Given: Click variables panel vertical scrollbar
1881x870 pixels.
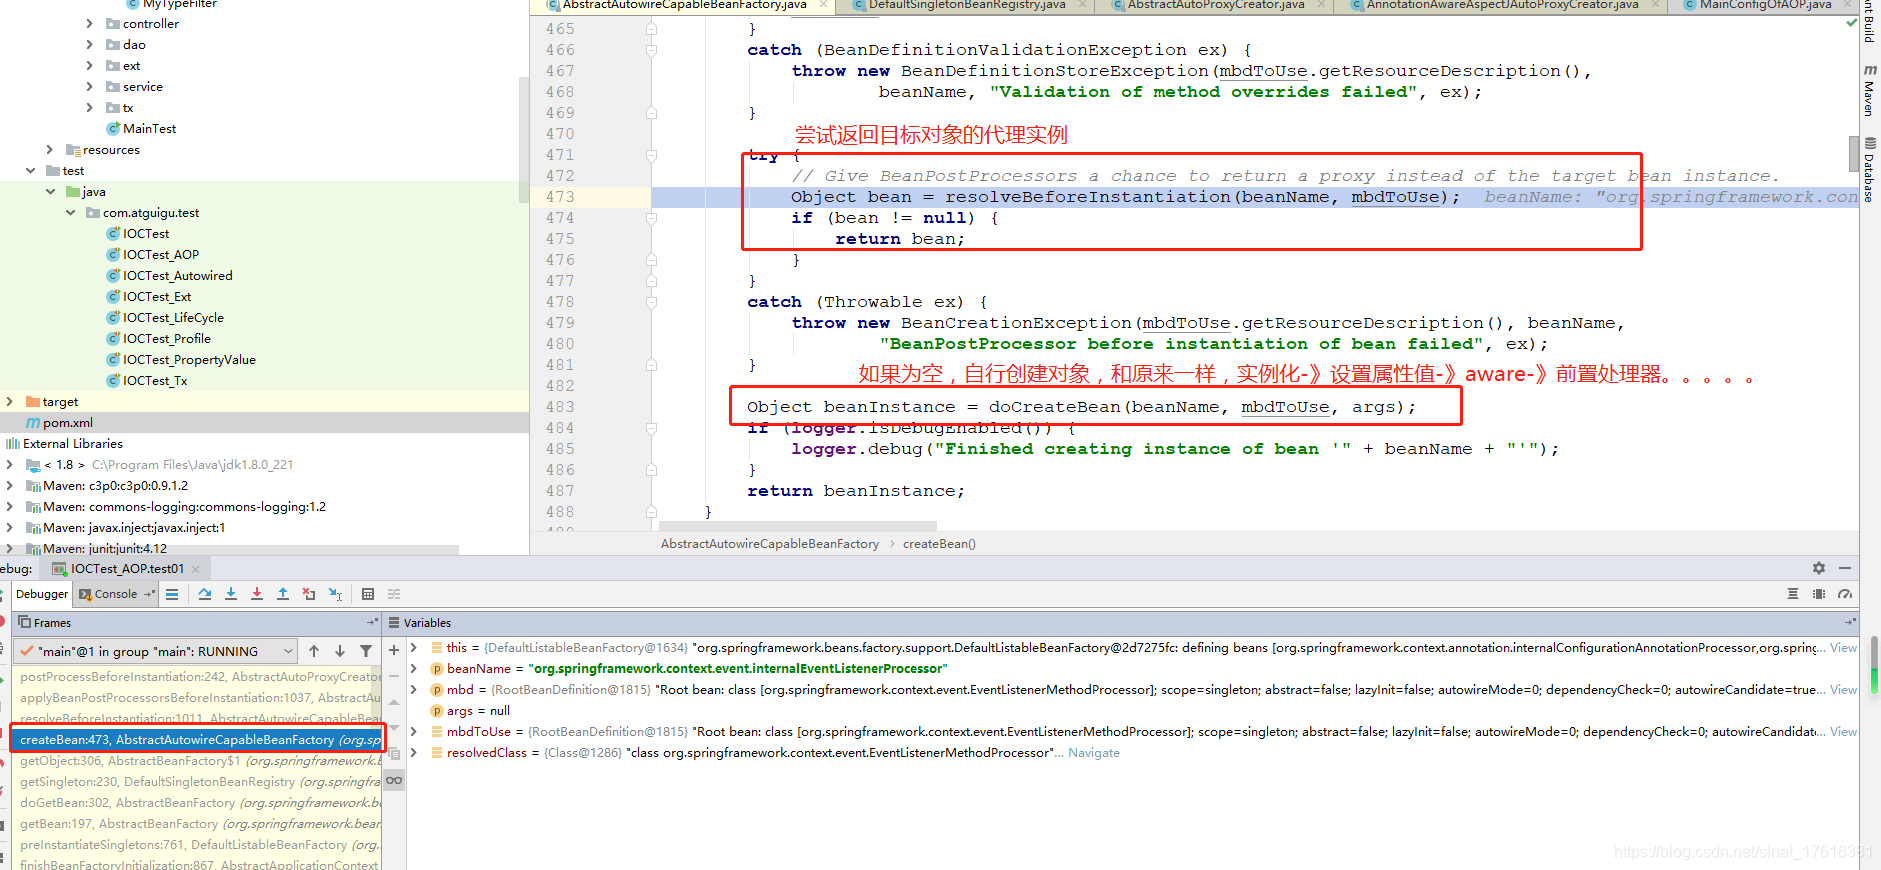Looking at the screenshot, I should tap(1874, 665).
